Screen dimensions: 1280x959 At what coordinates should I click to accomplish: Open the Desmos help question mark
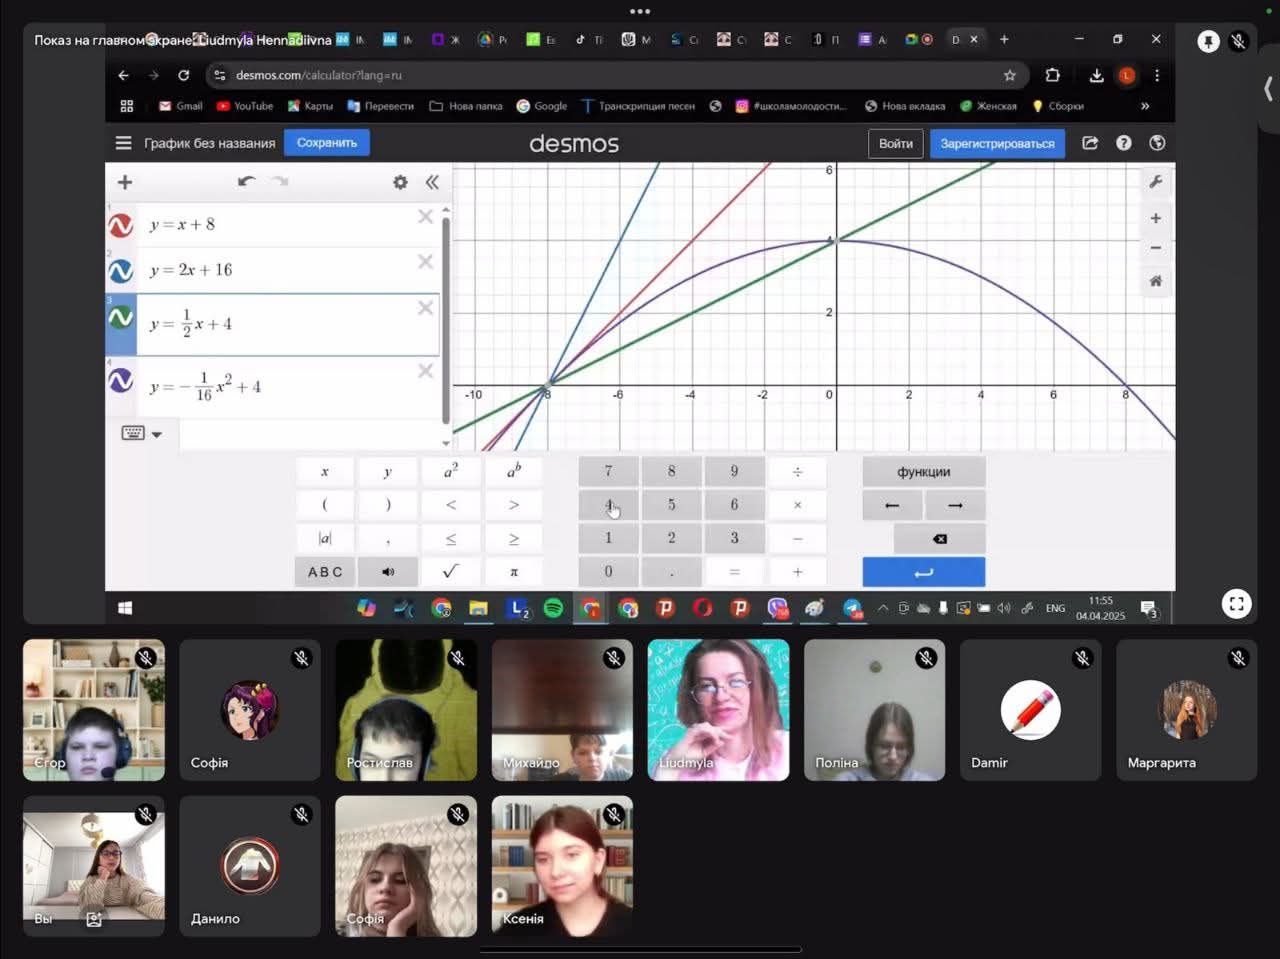pyautogui.click(x=1124, y=143)
